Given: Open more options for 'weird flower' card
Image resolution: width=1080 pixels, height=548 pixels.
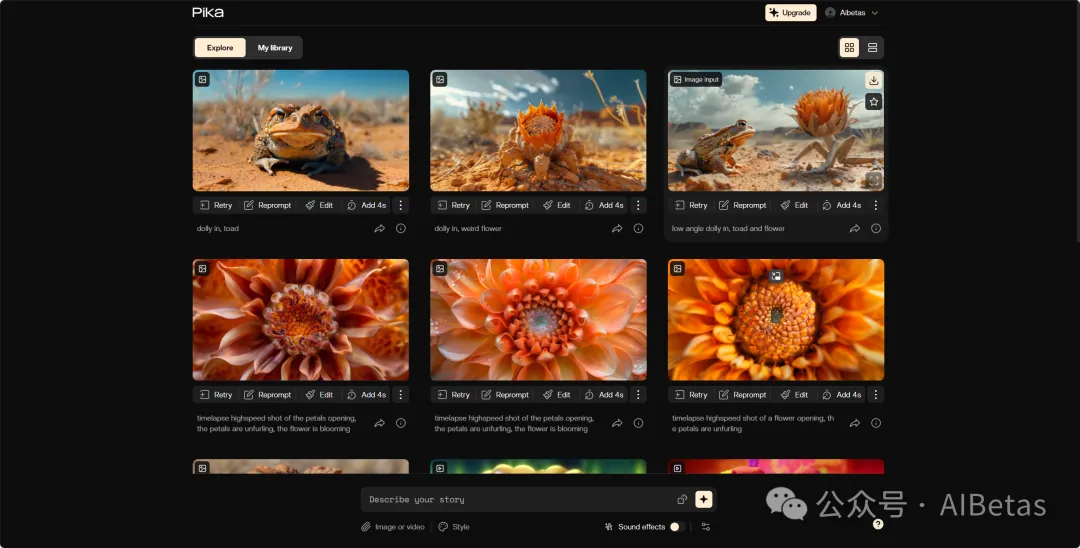Looking at the screenshot, I should (638, 205).
